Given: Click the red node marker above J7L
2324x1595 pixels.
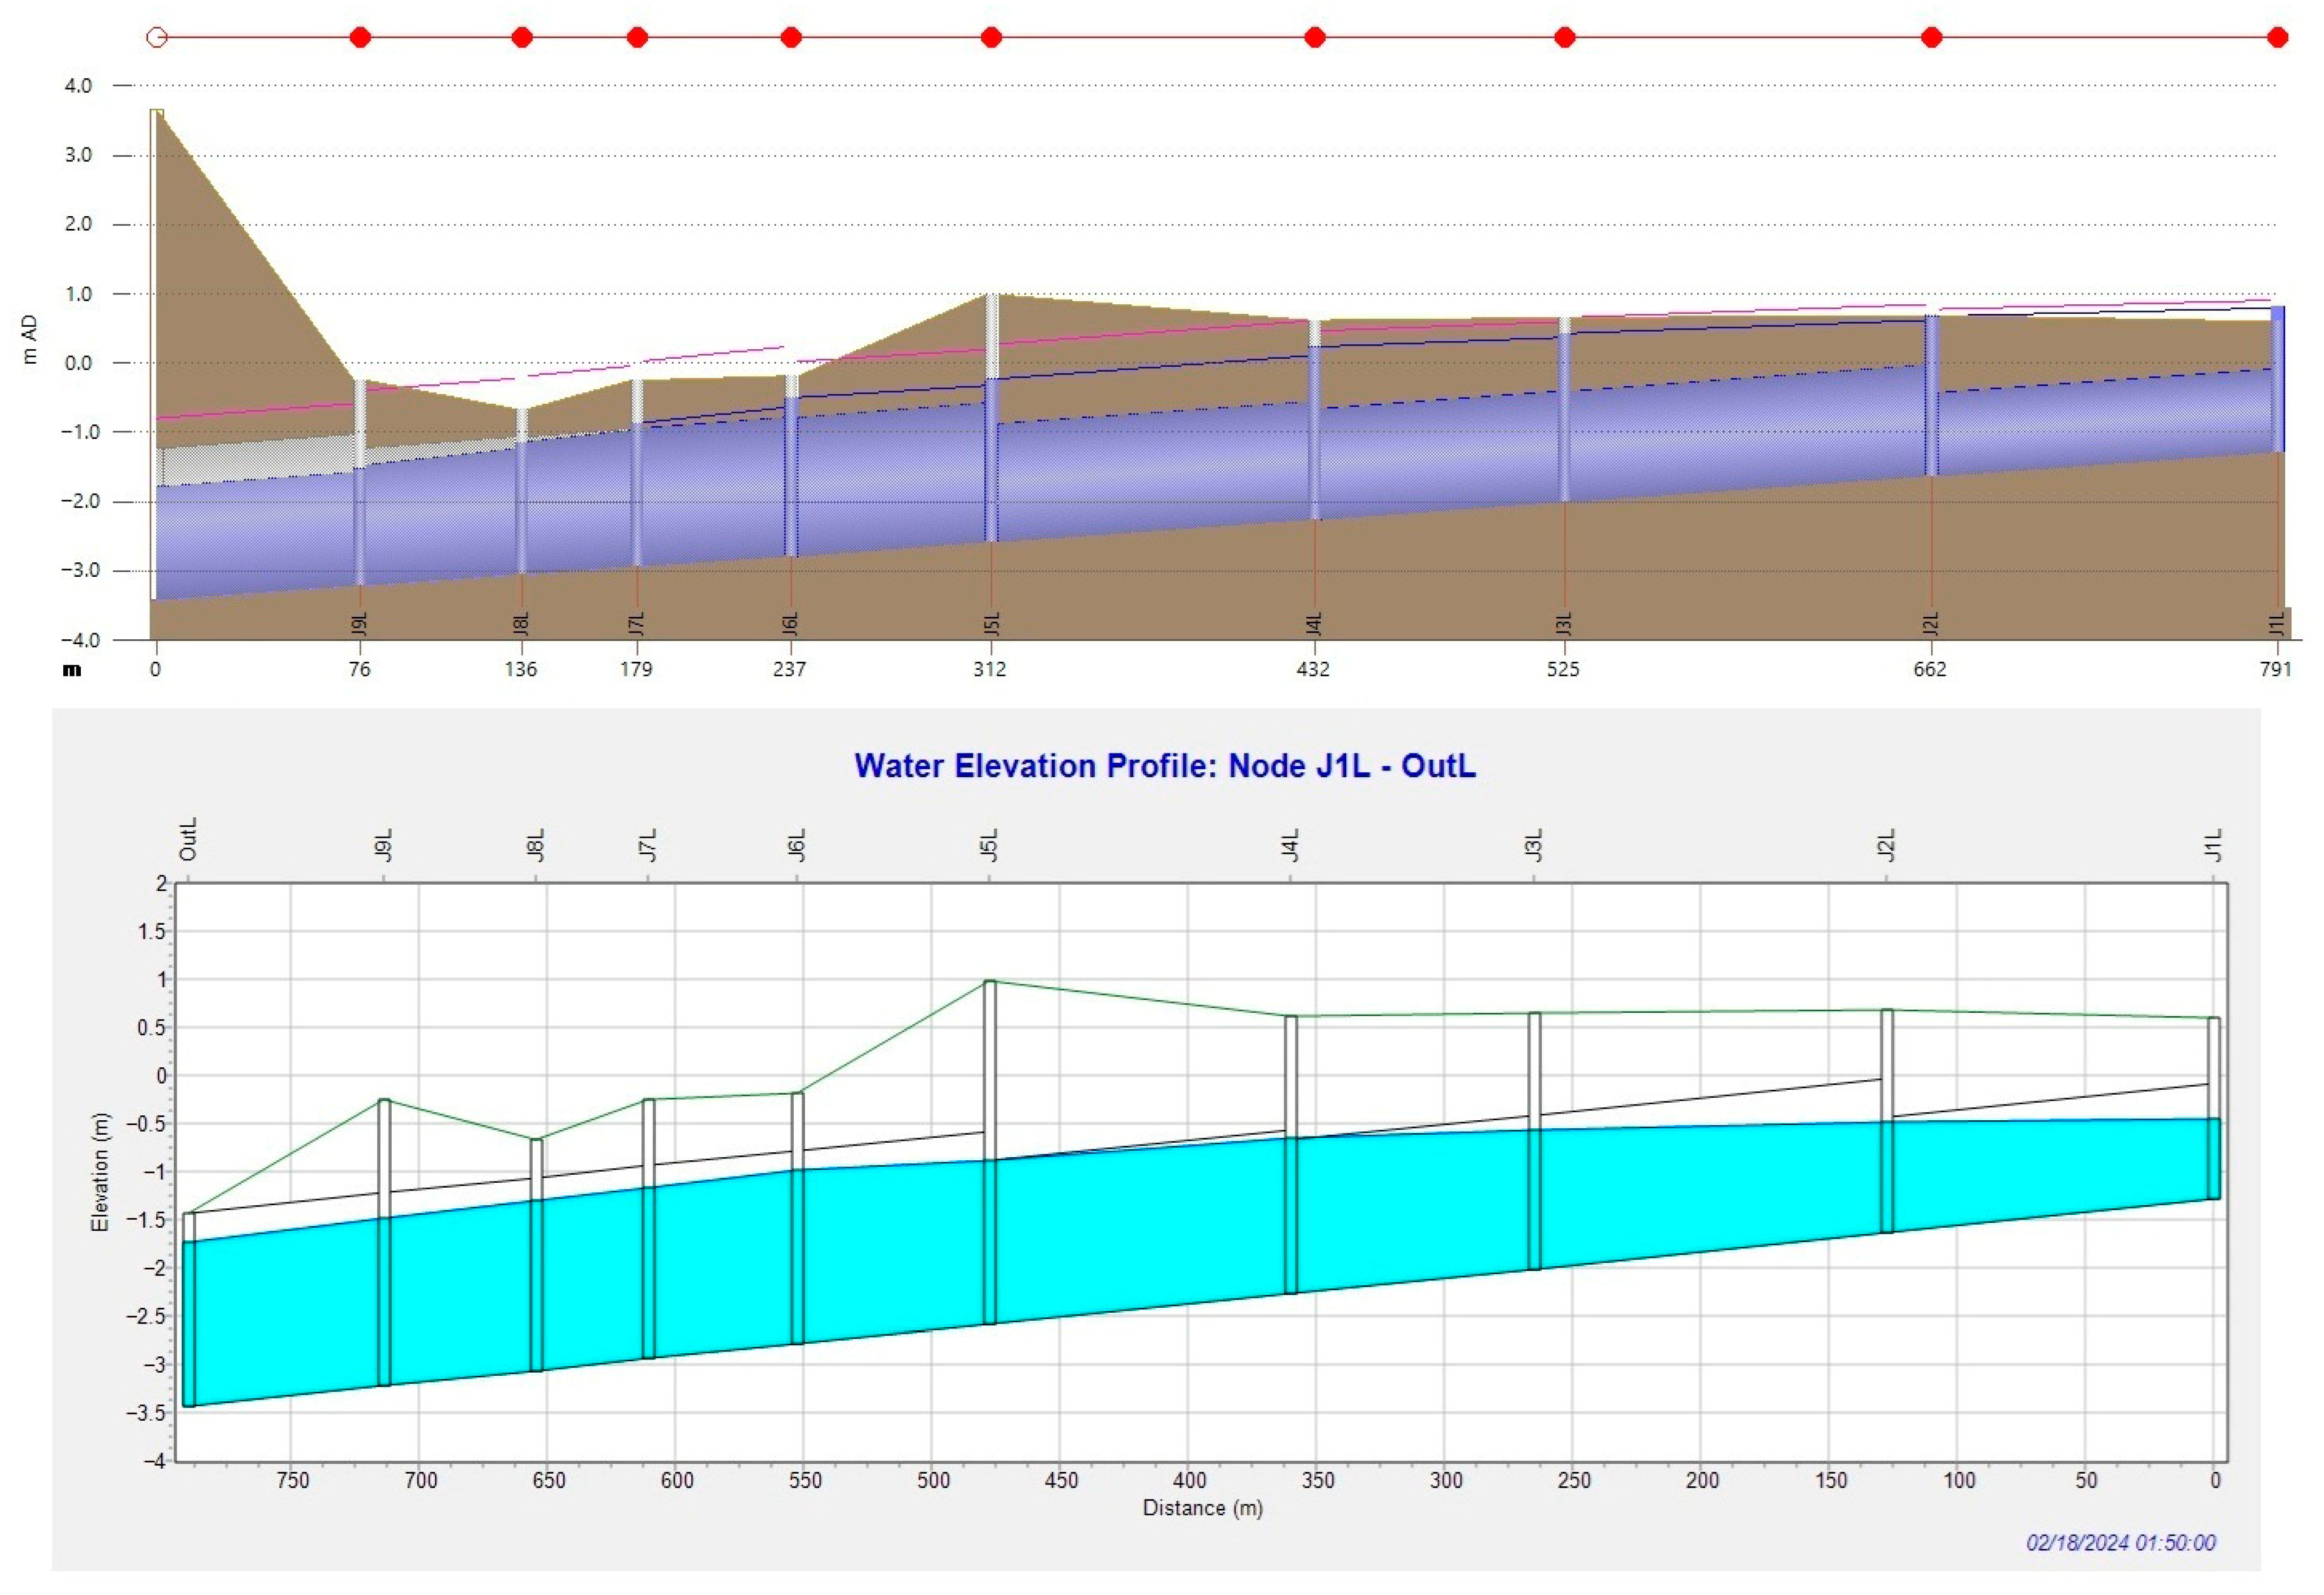Looking at the screenshot, I should [x=637, y=38].
